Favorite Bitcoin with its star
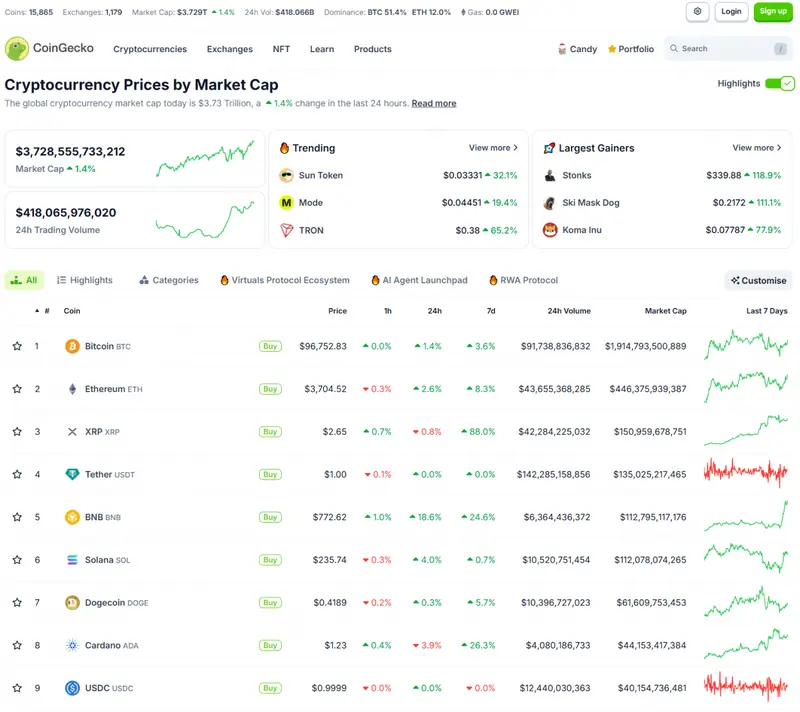Screen dimensions: 800x712 [17, 346]
